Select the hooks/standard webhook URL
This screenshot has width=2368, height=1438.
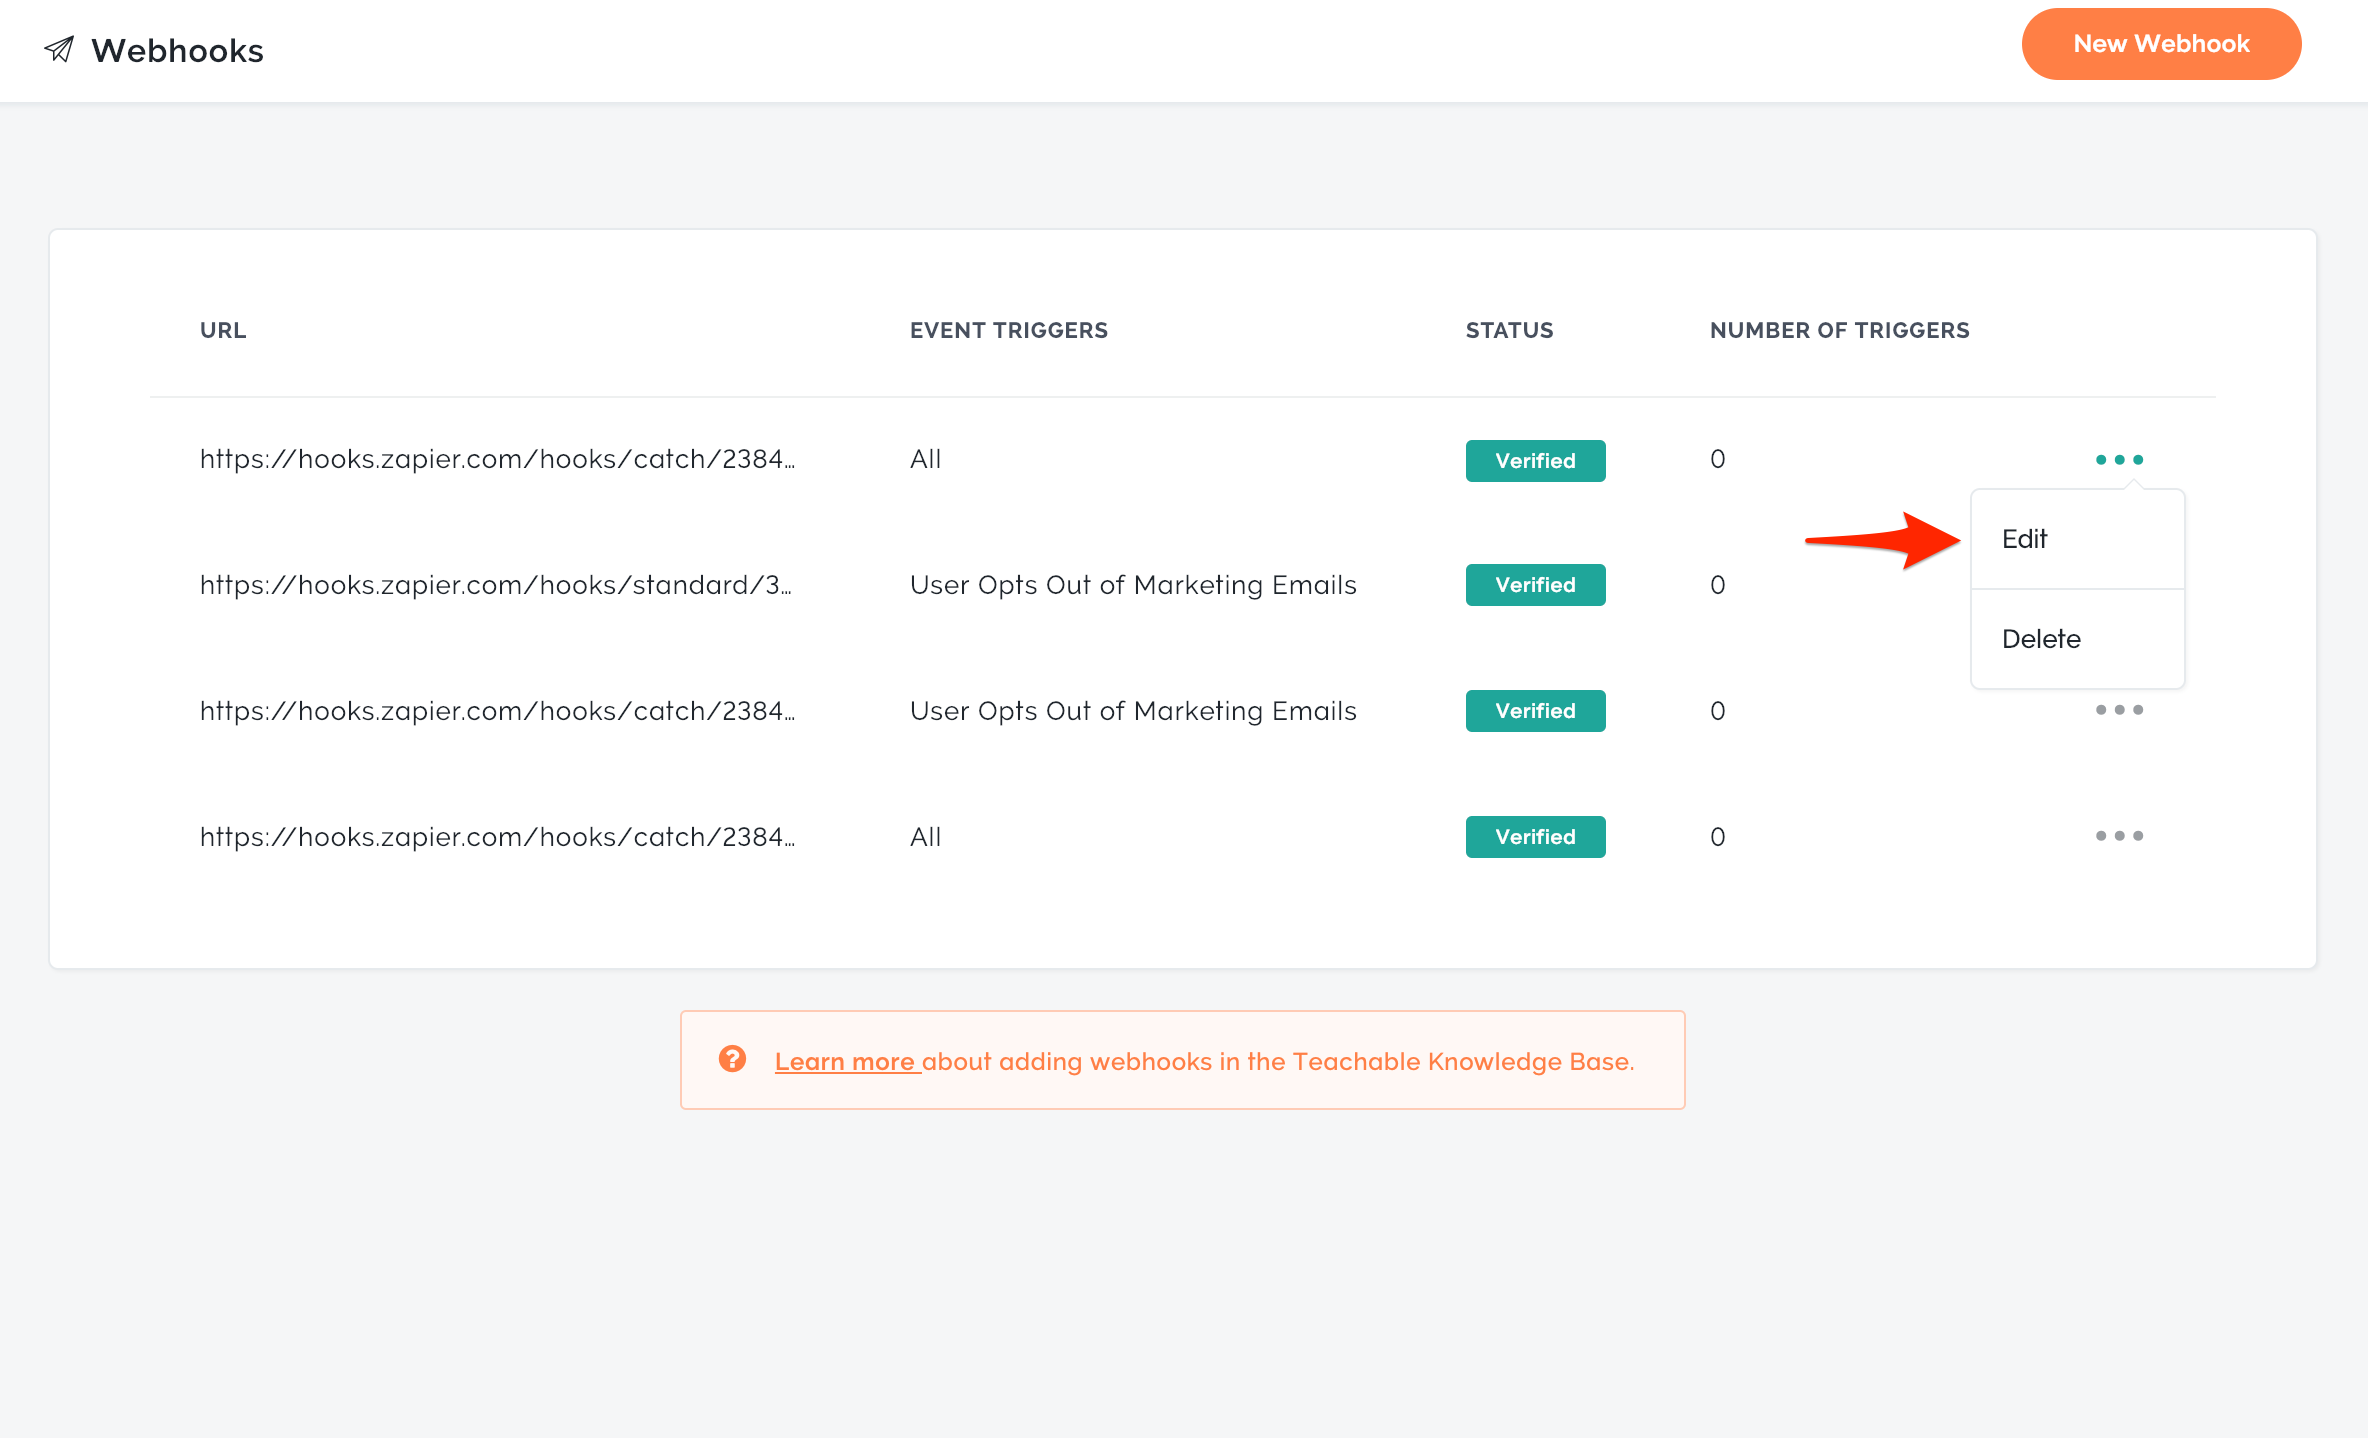tap(495, 585)
